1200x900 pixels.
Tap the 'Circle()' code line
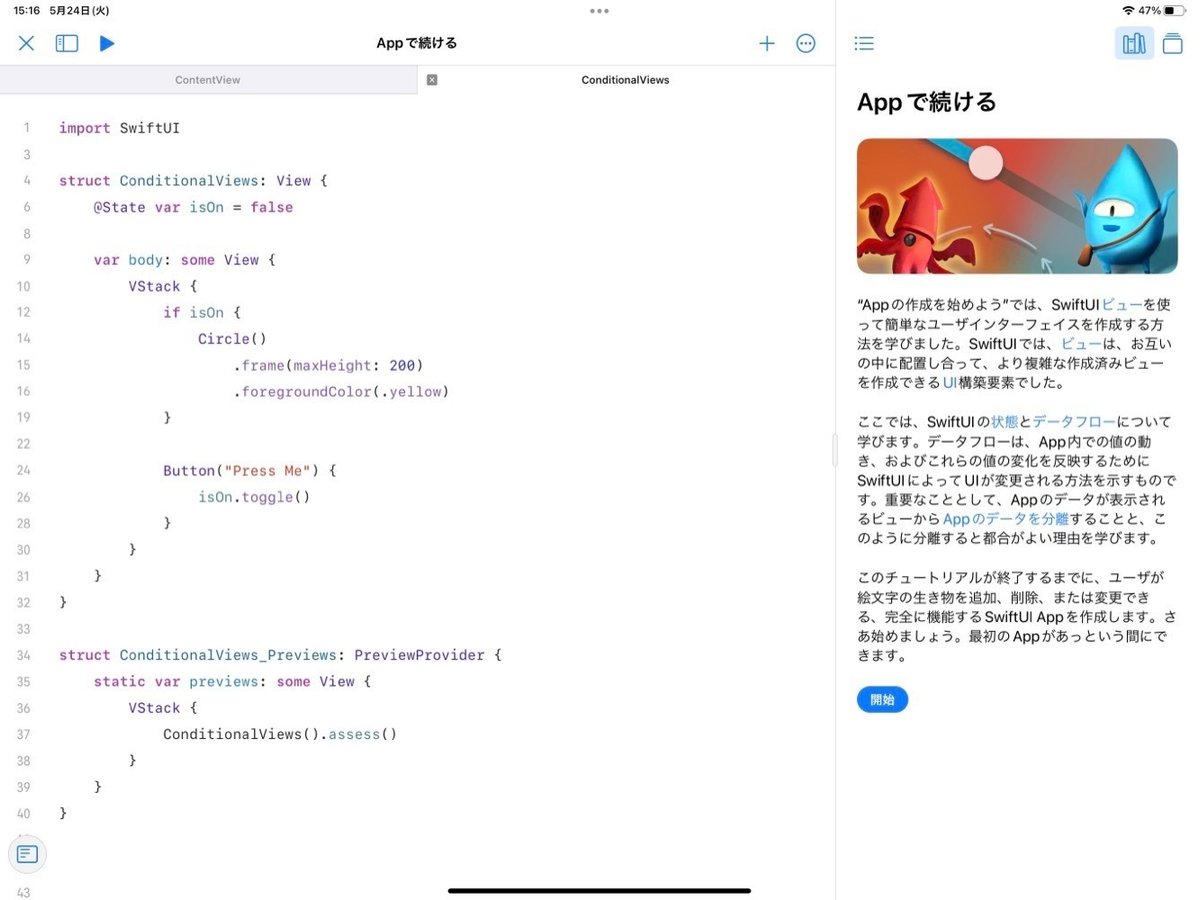pyautogui.click(x=232, y=339)
